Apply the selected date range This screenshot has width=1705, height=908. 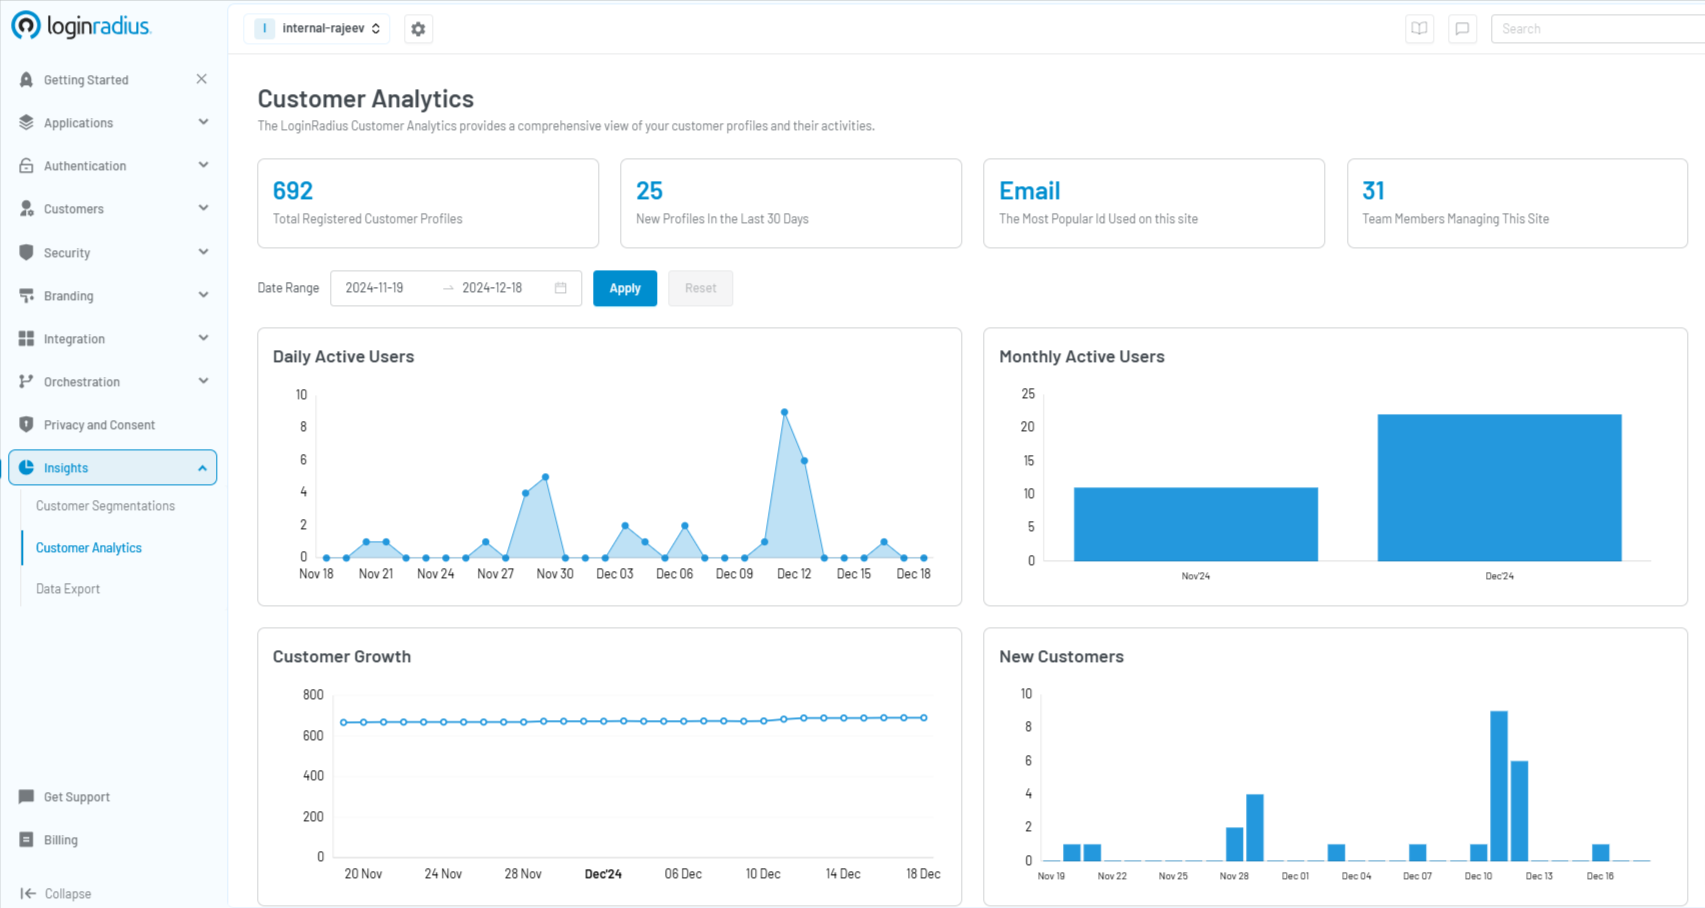click(x=625, y=288)
